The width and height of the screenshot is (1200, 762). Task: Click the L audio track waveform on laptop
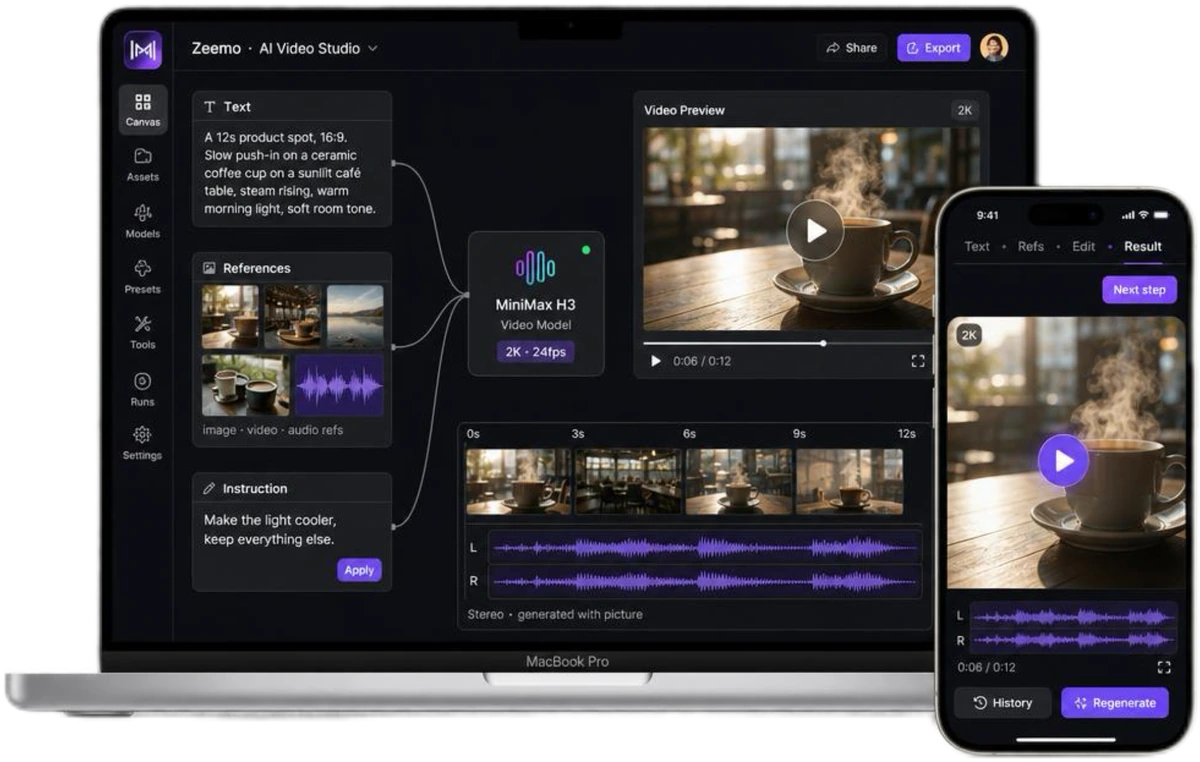point(704,547)
